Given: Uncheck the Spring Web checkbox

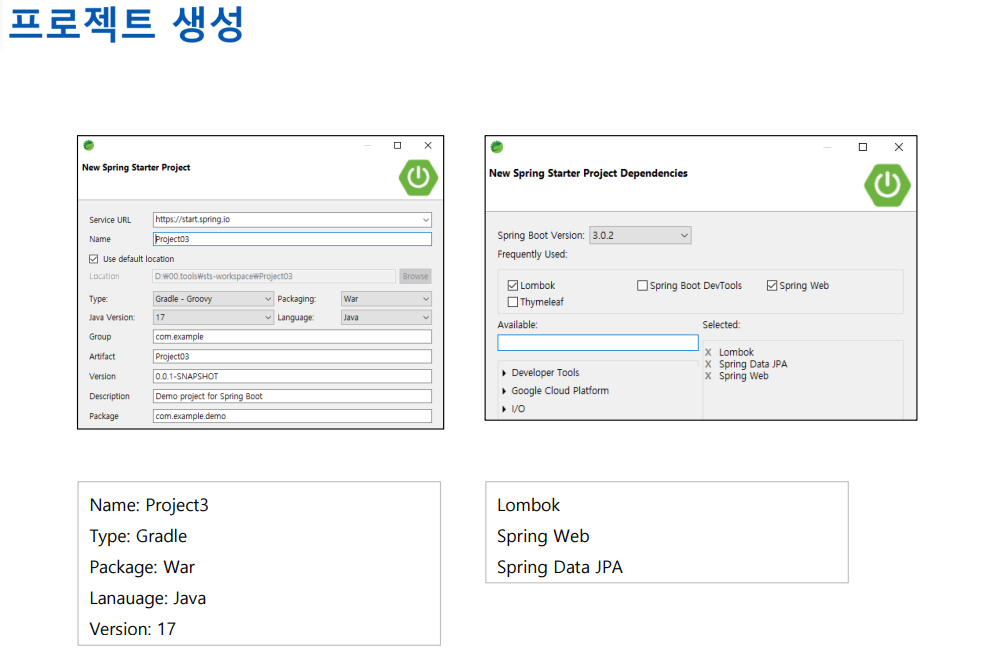Looking at the screenshot, I should 772,285.
